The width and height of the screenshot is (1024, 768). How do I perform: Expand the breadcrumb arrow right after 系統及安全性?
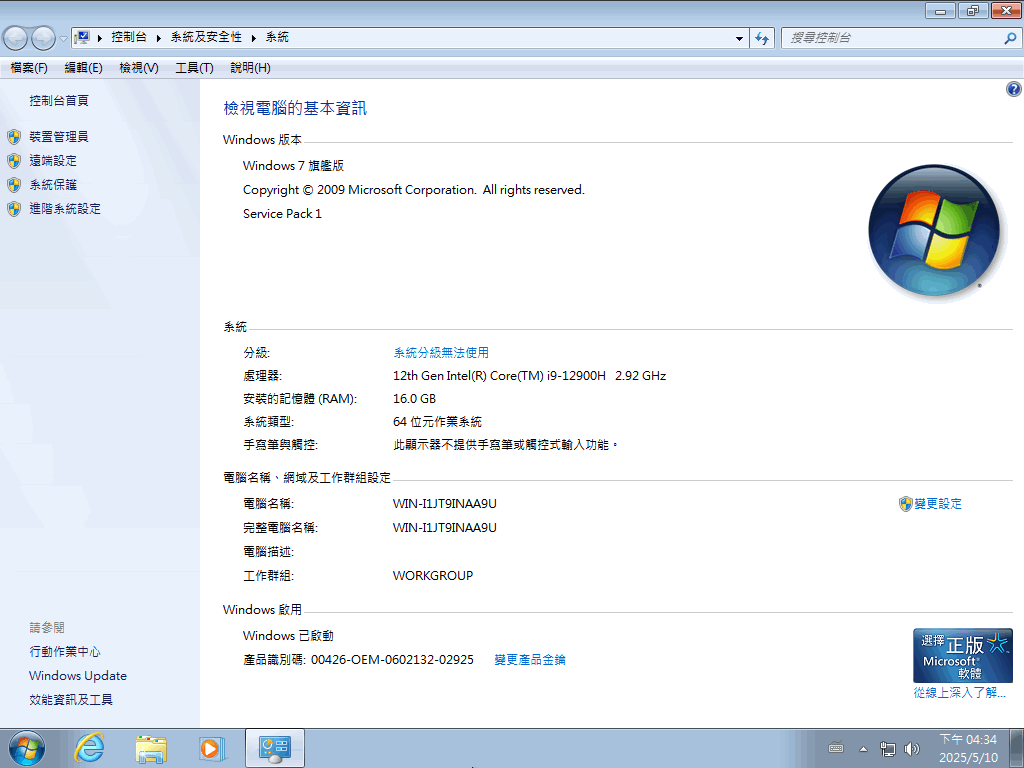coord(254,38)
